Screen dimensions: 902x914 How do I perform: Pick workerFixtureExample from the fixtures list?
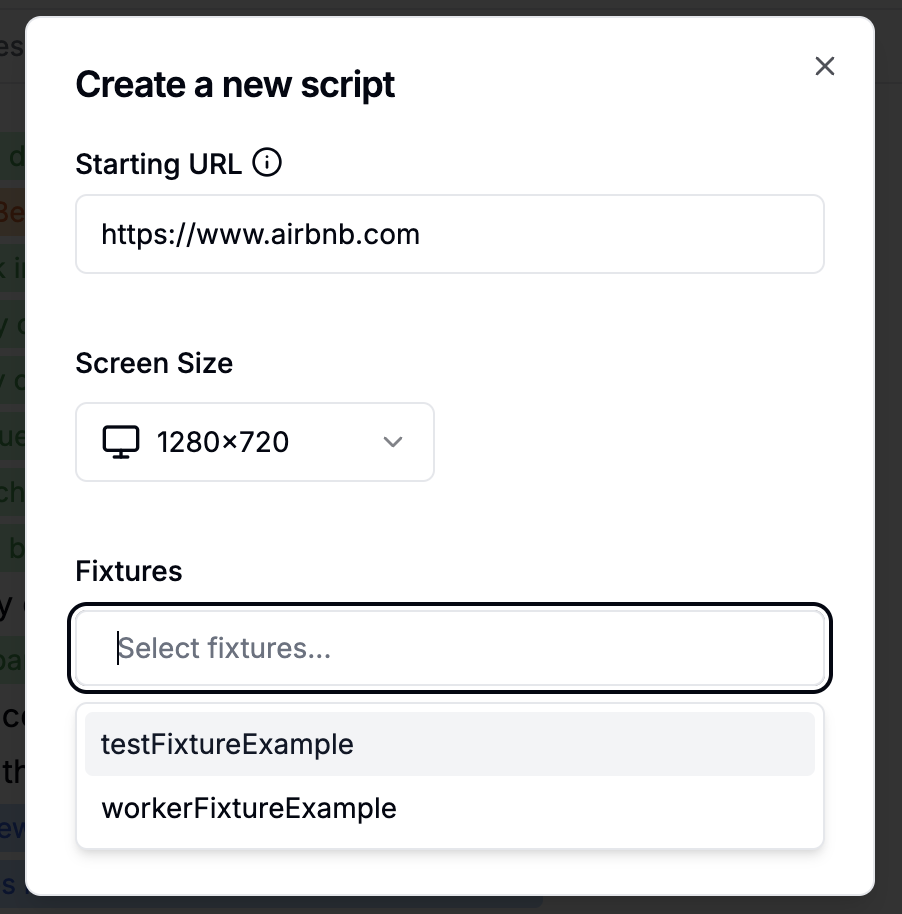249,807
